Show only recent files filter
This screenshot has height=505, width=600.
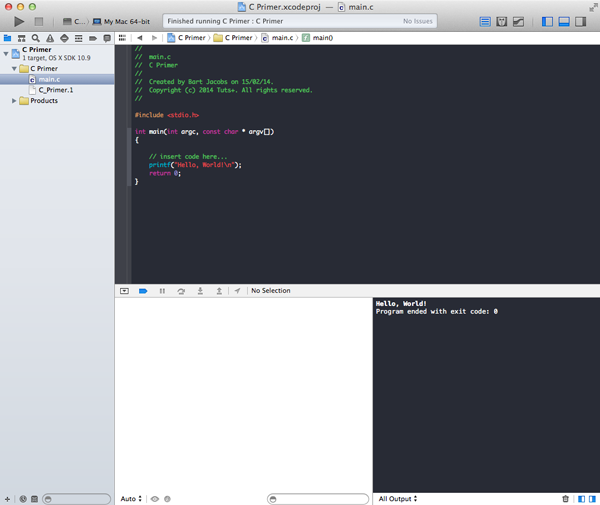click(23, 499)
